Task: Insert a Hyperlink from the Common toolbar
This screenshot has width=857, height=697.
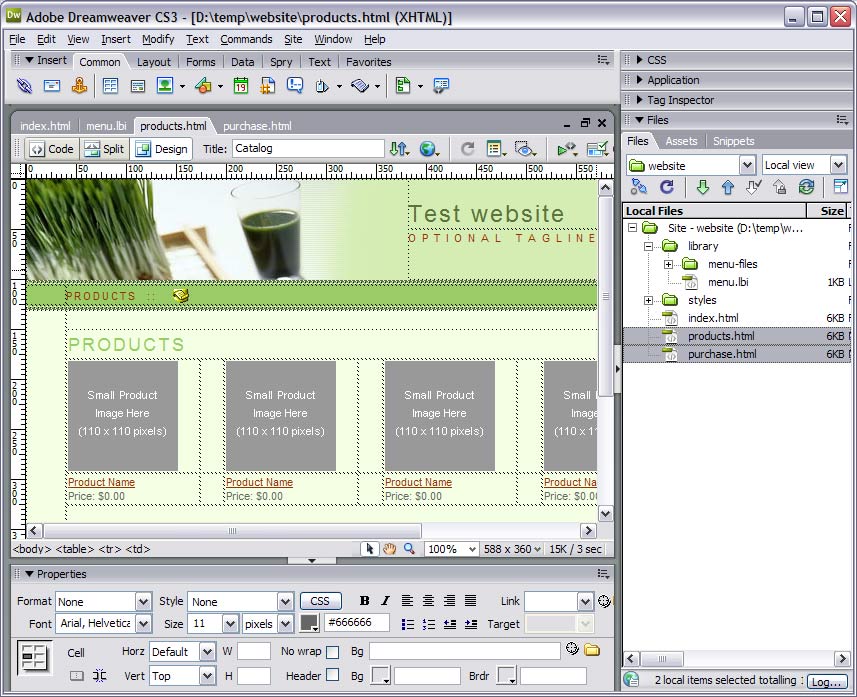Action: [24, 86]
